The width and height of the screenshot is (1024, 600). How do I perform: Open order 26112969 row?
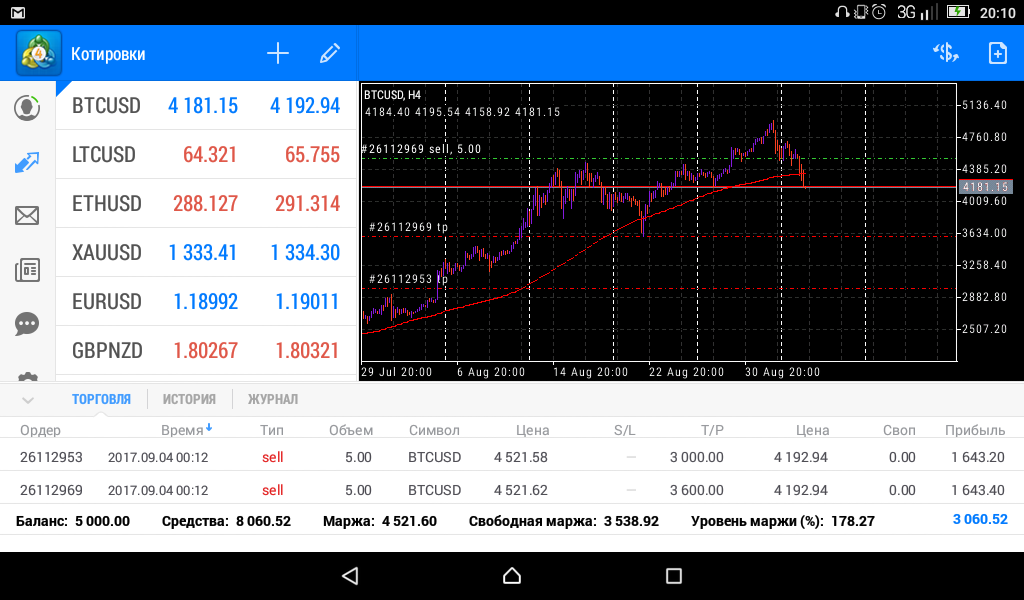512,490
